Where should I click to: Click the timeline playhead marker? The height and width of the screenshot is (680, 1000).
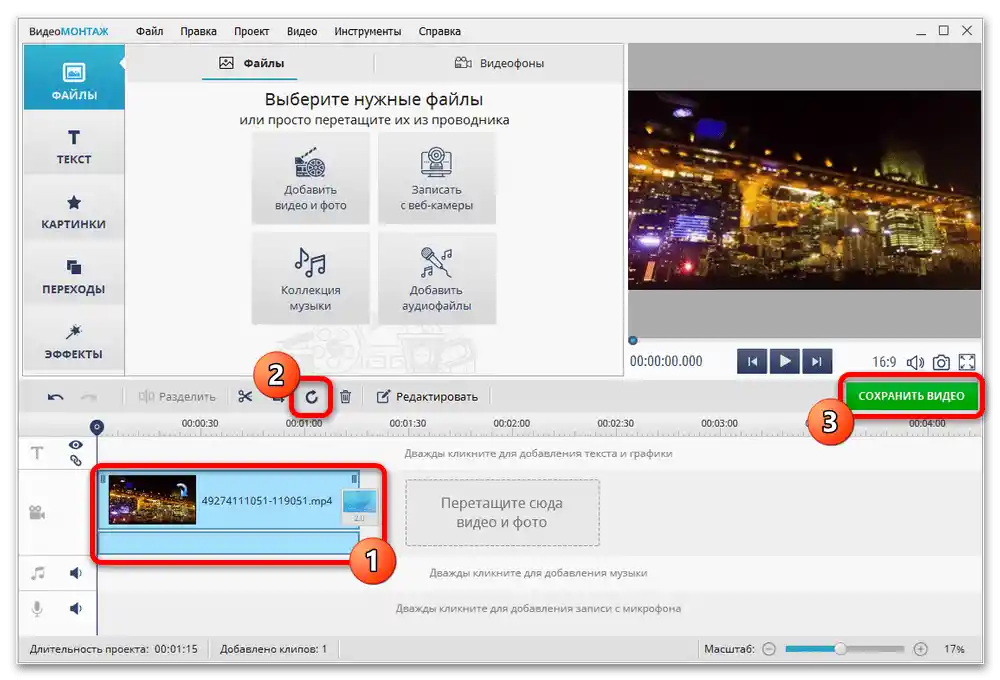pos(97,427)
